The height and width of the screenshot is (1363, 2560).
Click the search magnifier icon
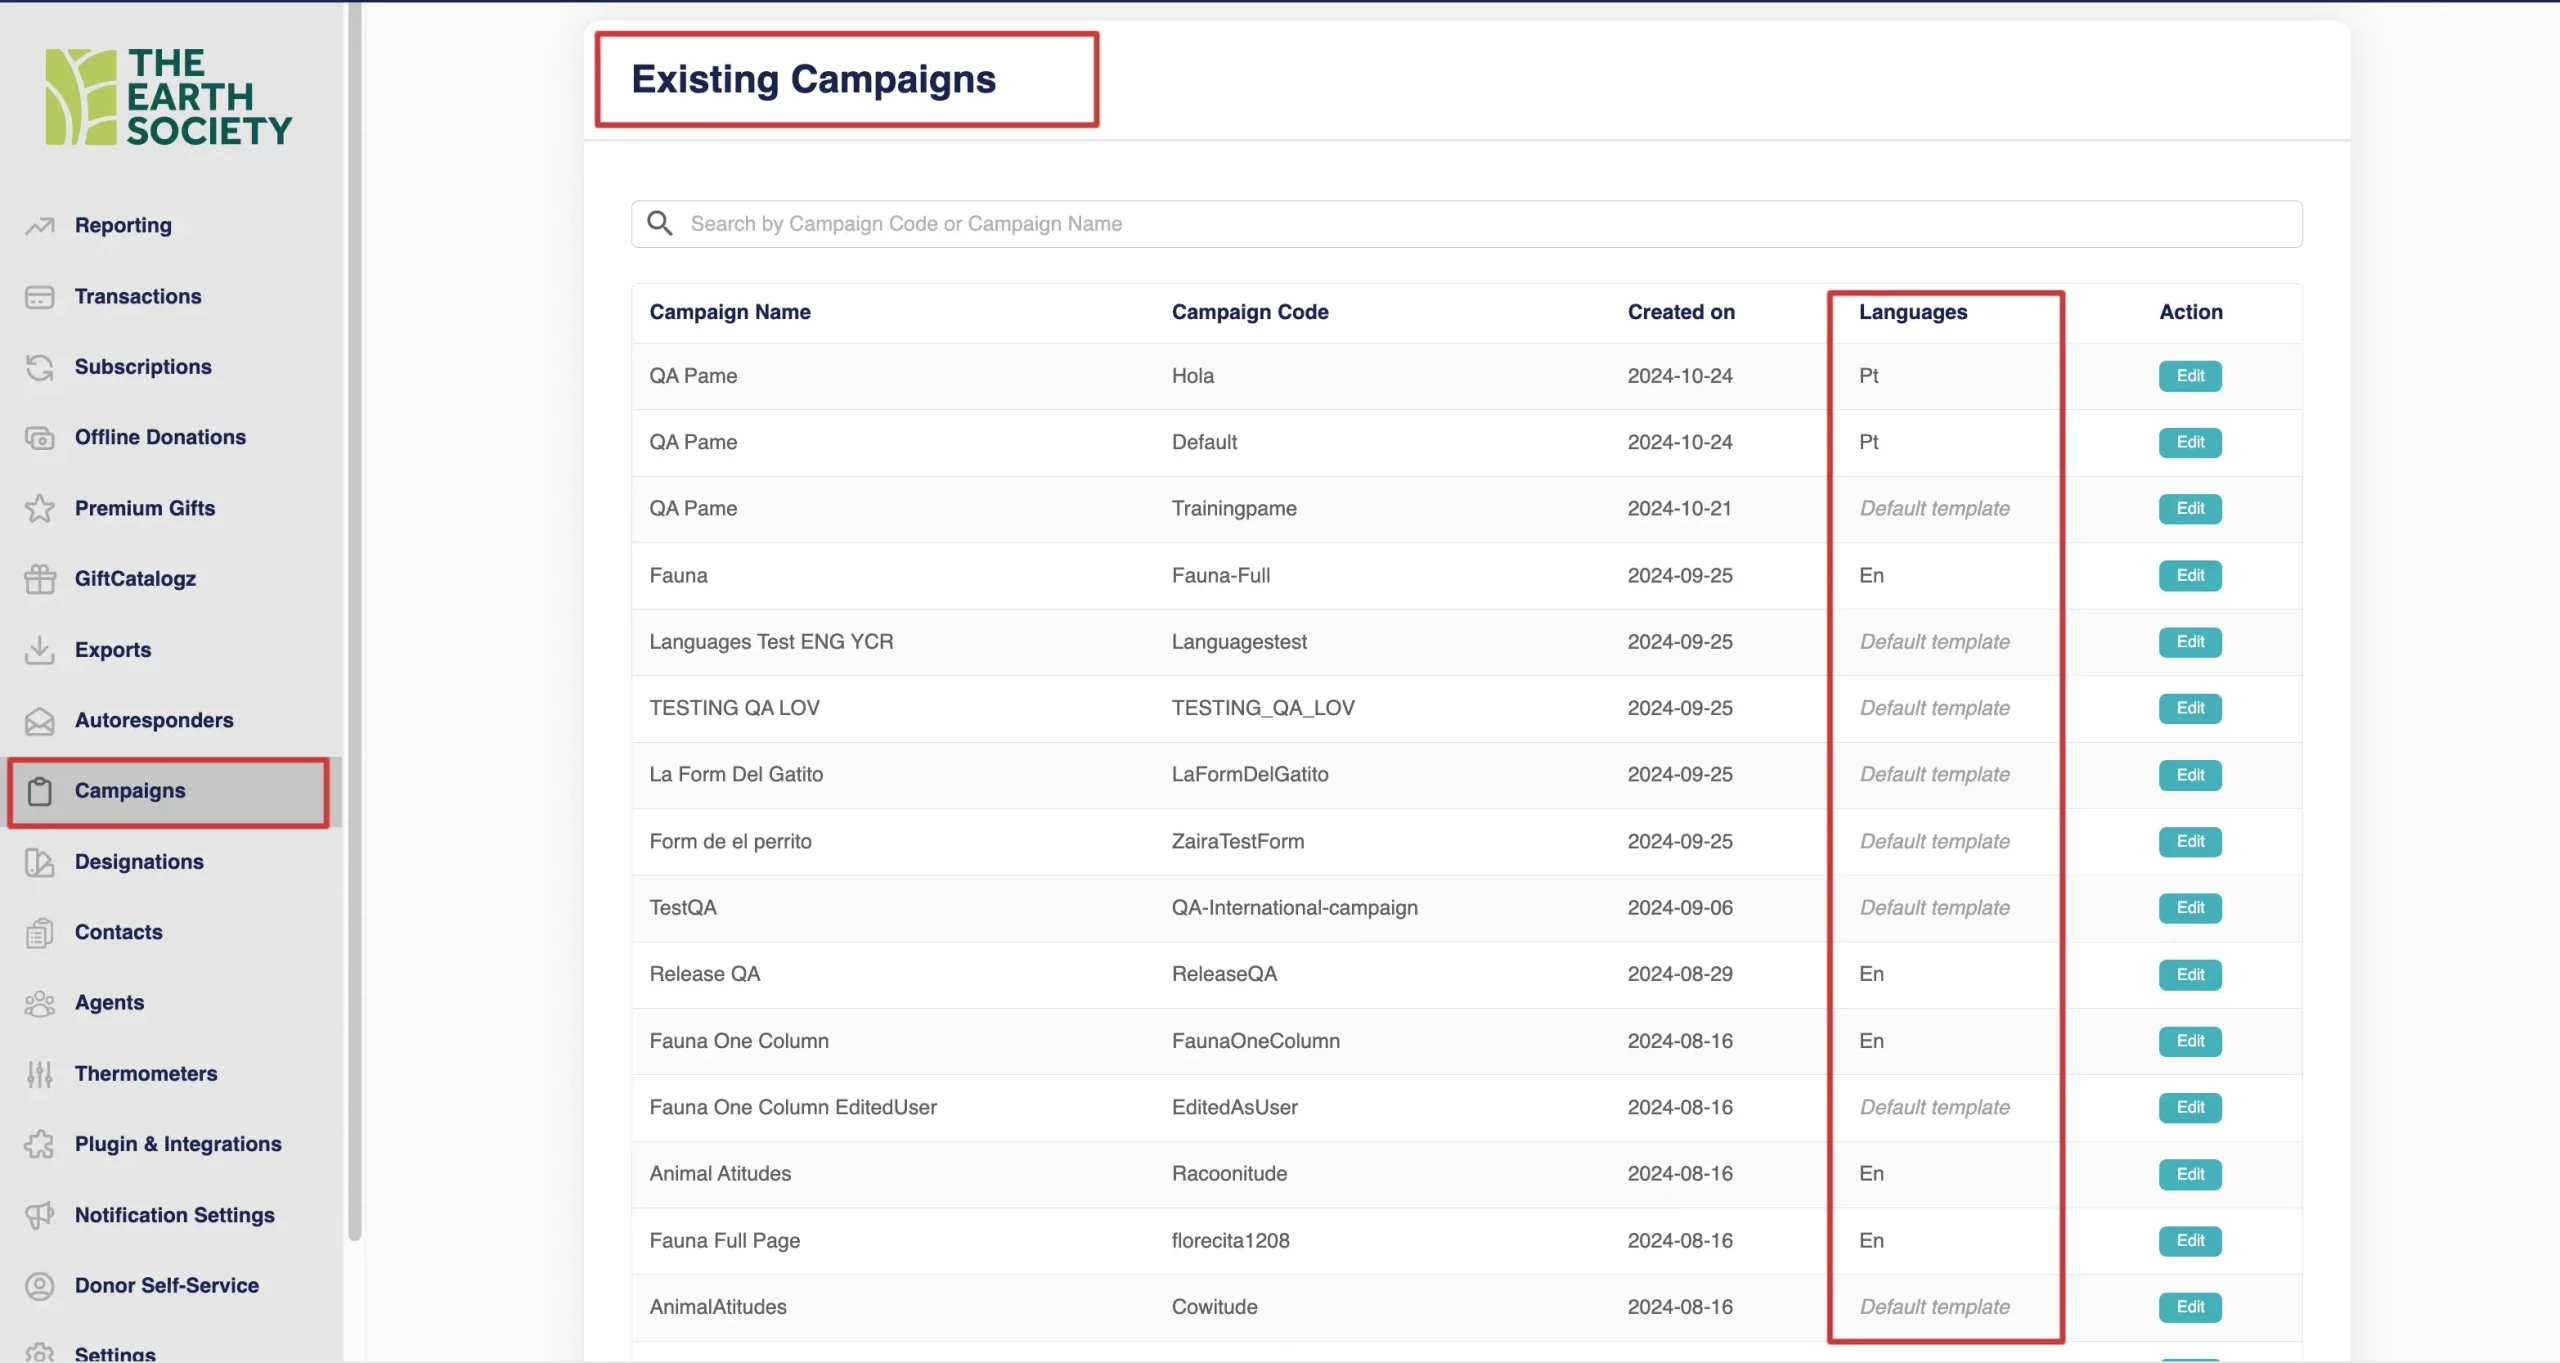[x=660, y=223]
